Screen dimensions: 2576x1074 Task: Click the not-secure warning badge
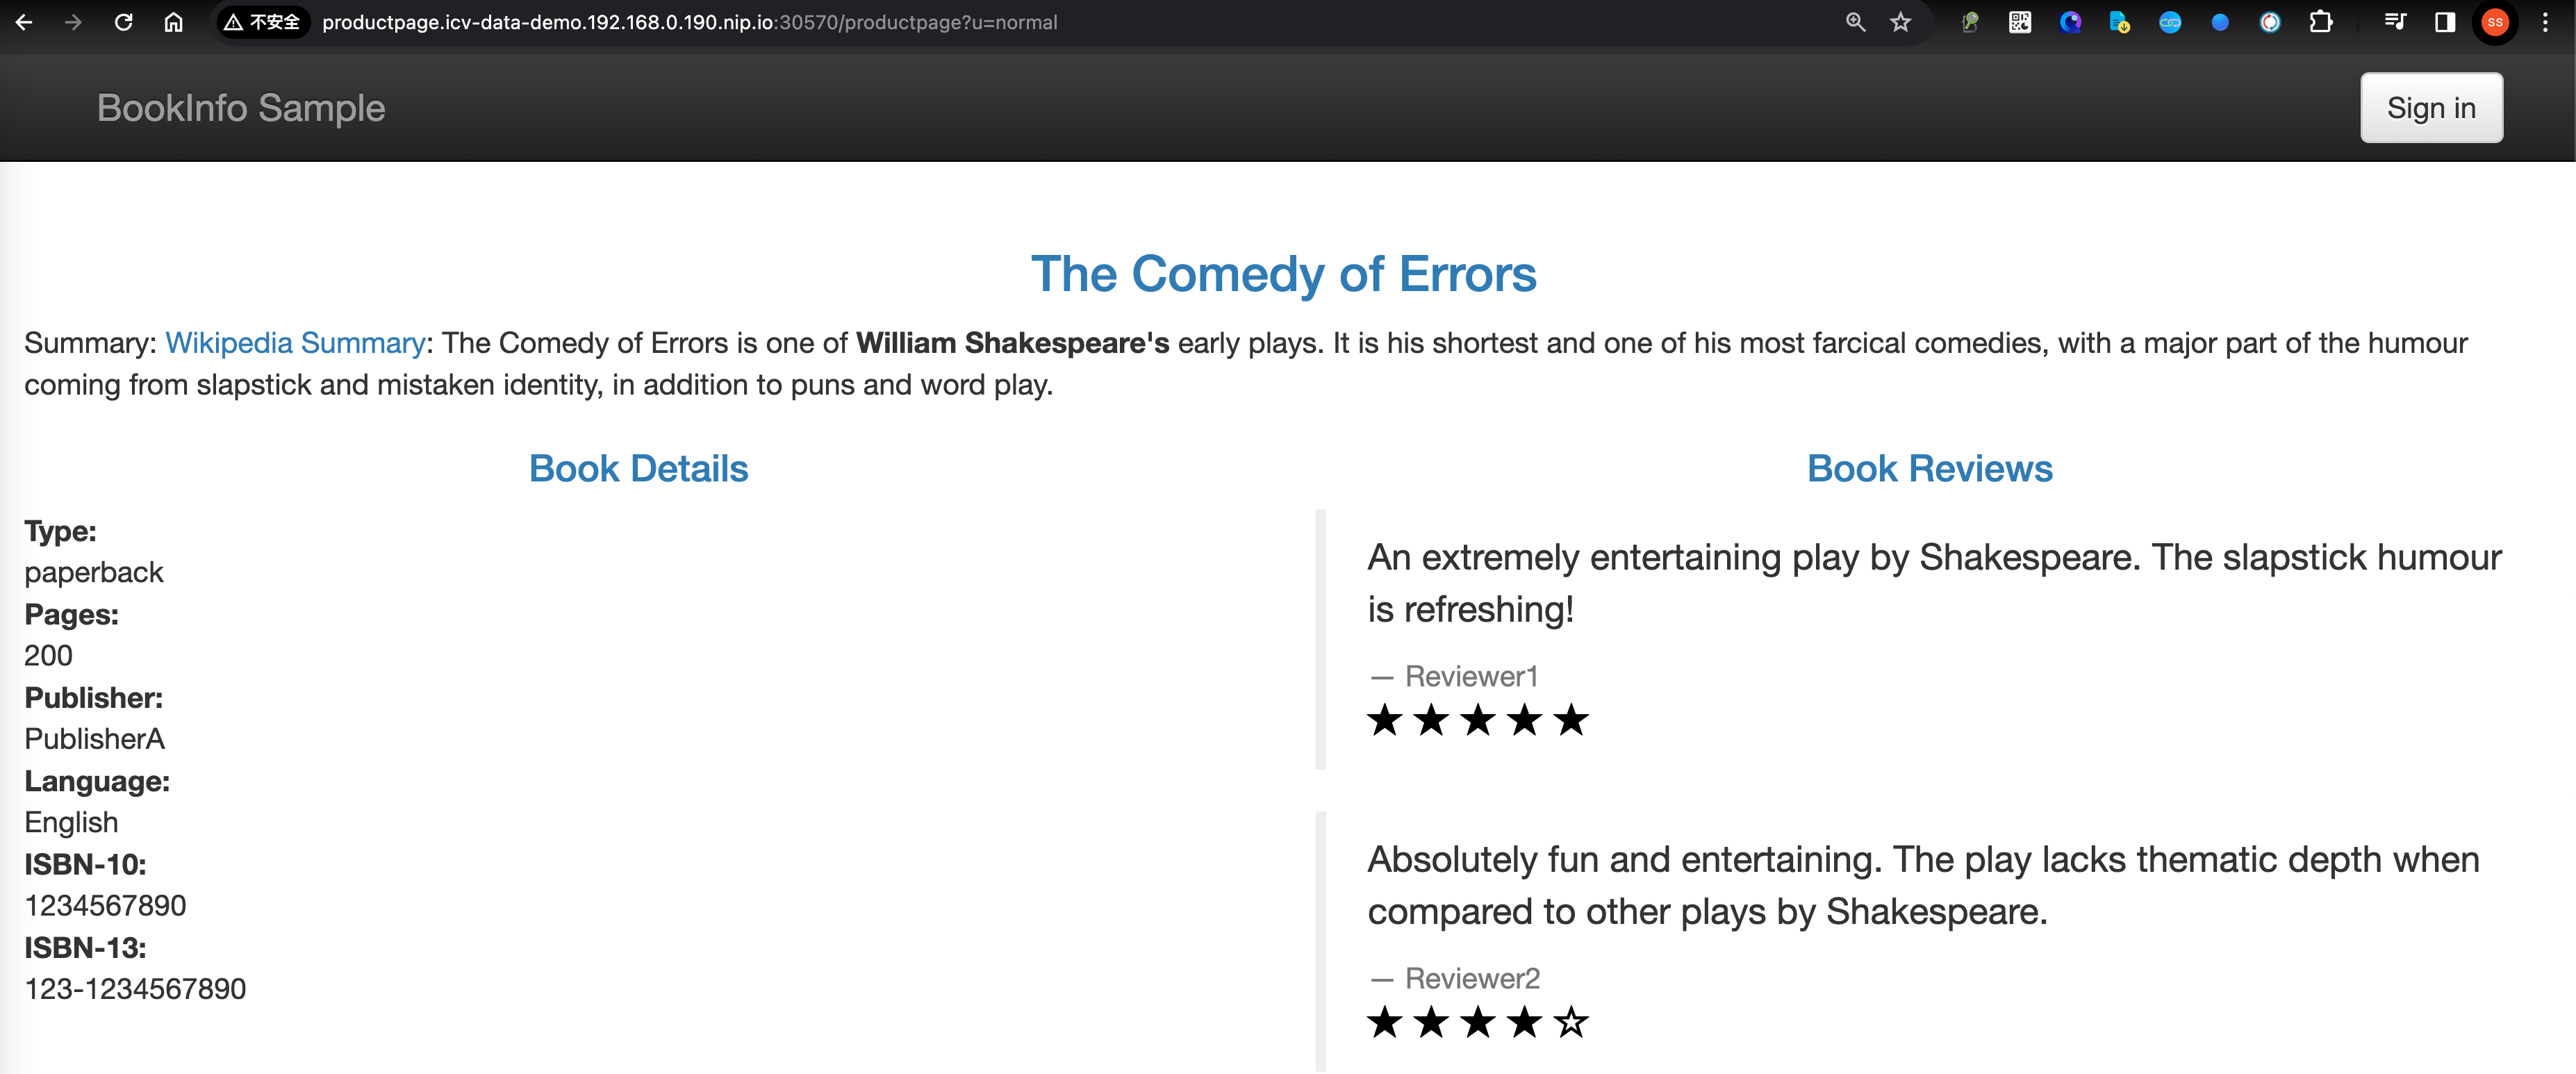[262, 22]
